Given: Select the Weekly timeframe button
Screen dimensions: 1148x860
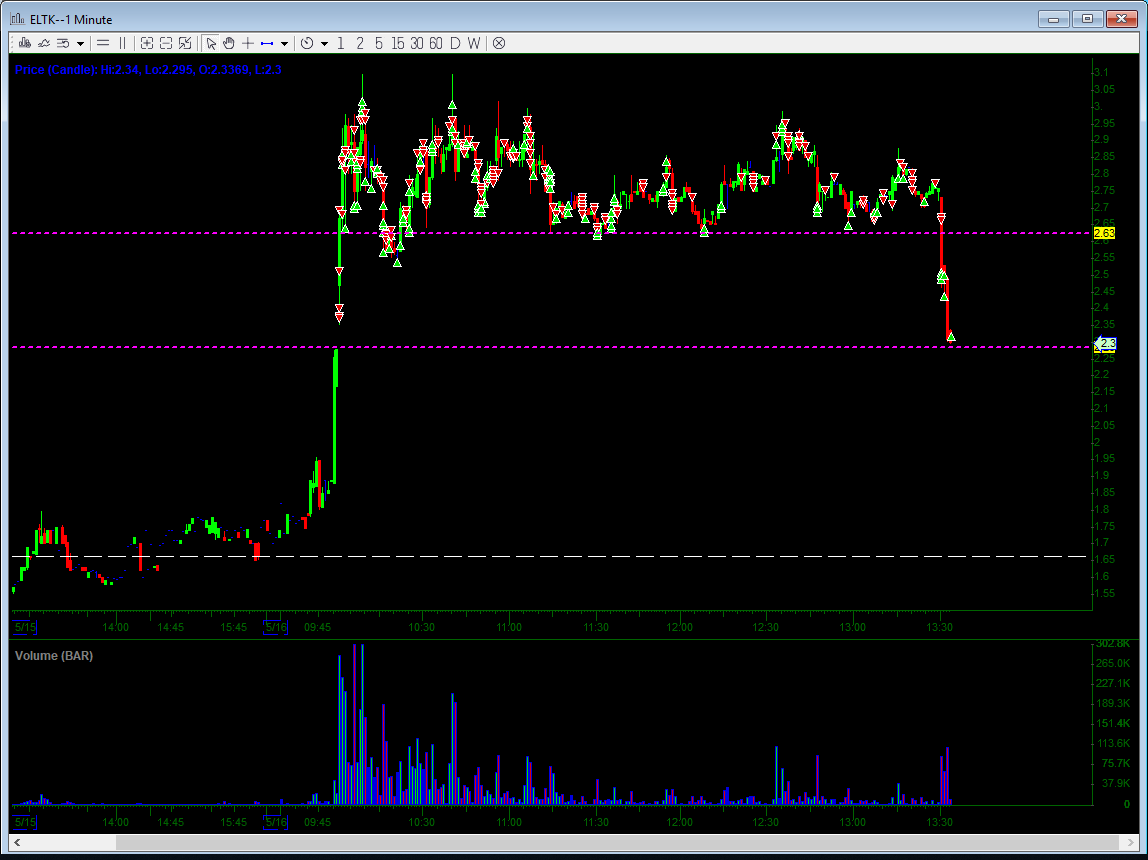Looking at the screenshot, I should tap(472, 43).
